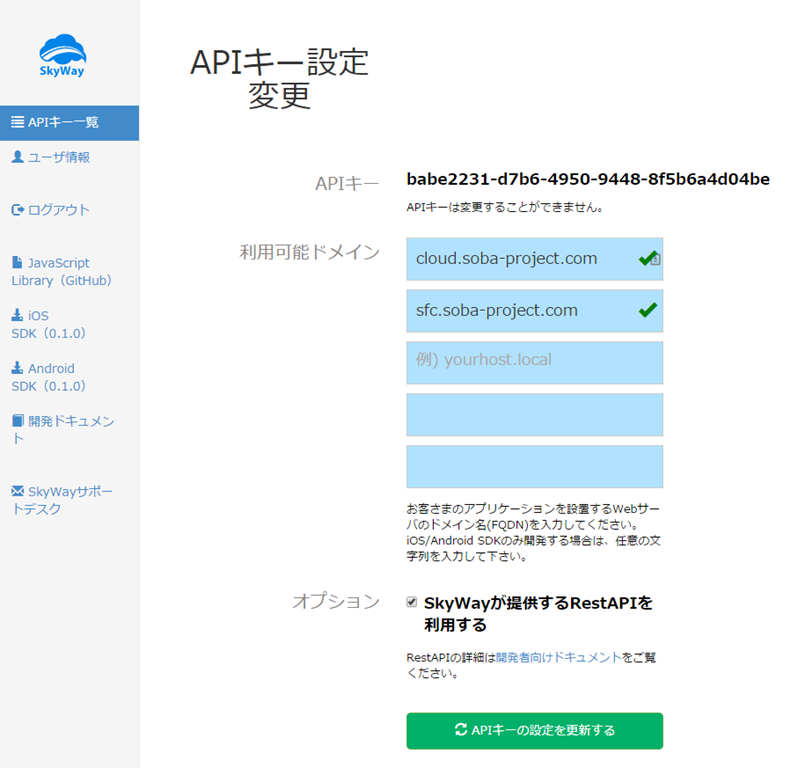Click the APIキー field label
The image size is (805, 768).
click(347, 183)
